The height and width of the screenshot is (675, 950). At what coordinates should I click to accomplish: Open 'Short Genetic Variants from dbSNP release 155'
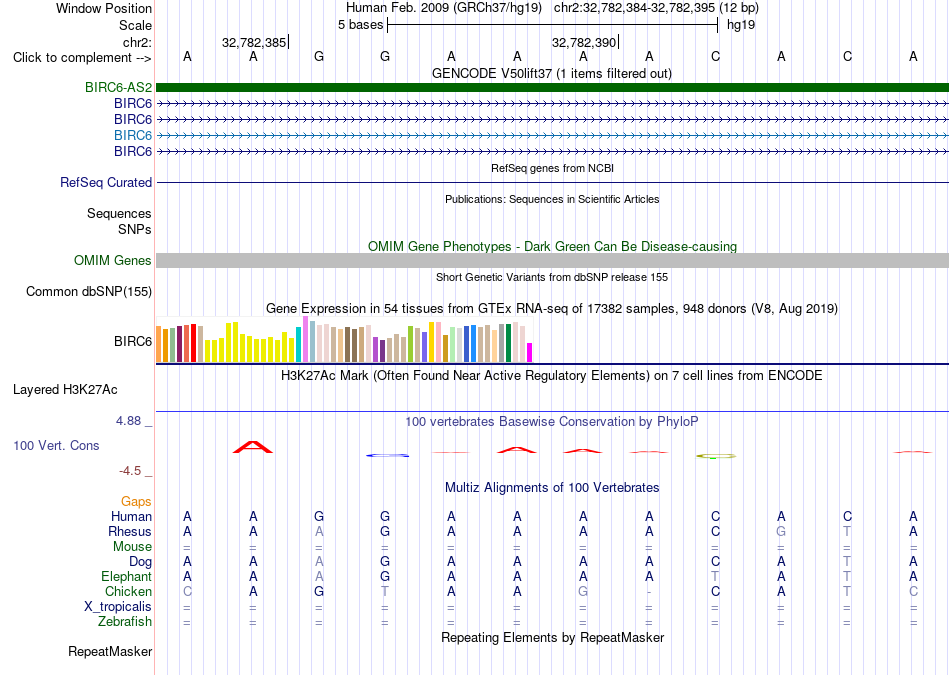(x=552, y=278)
